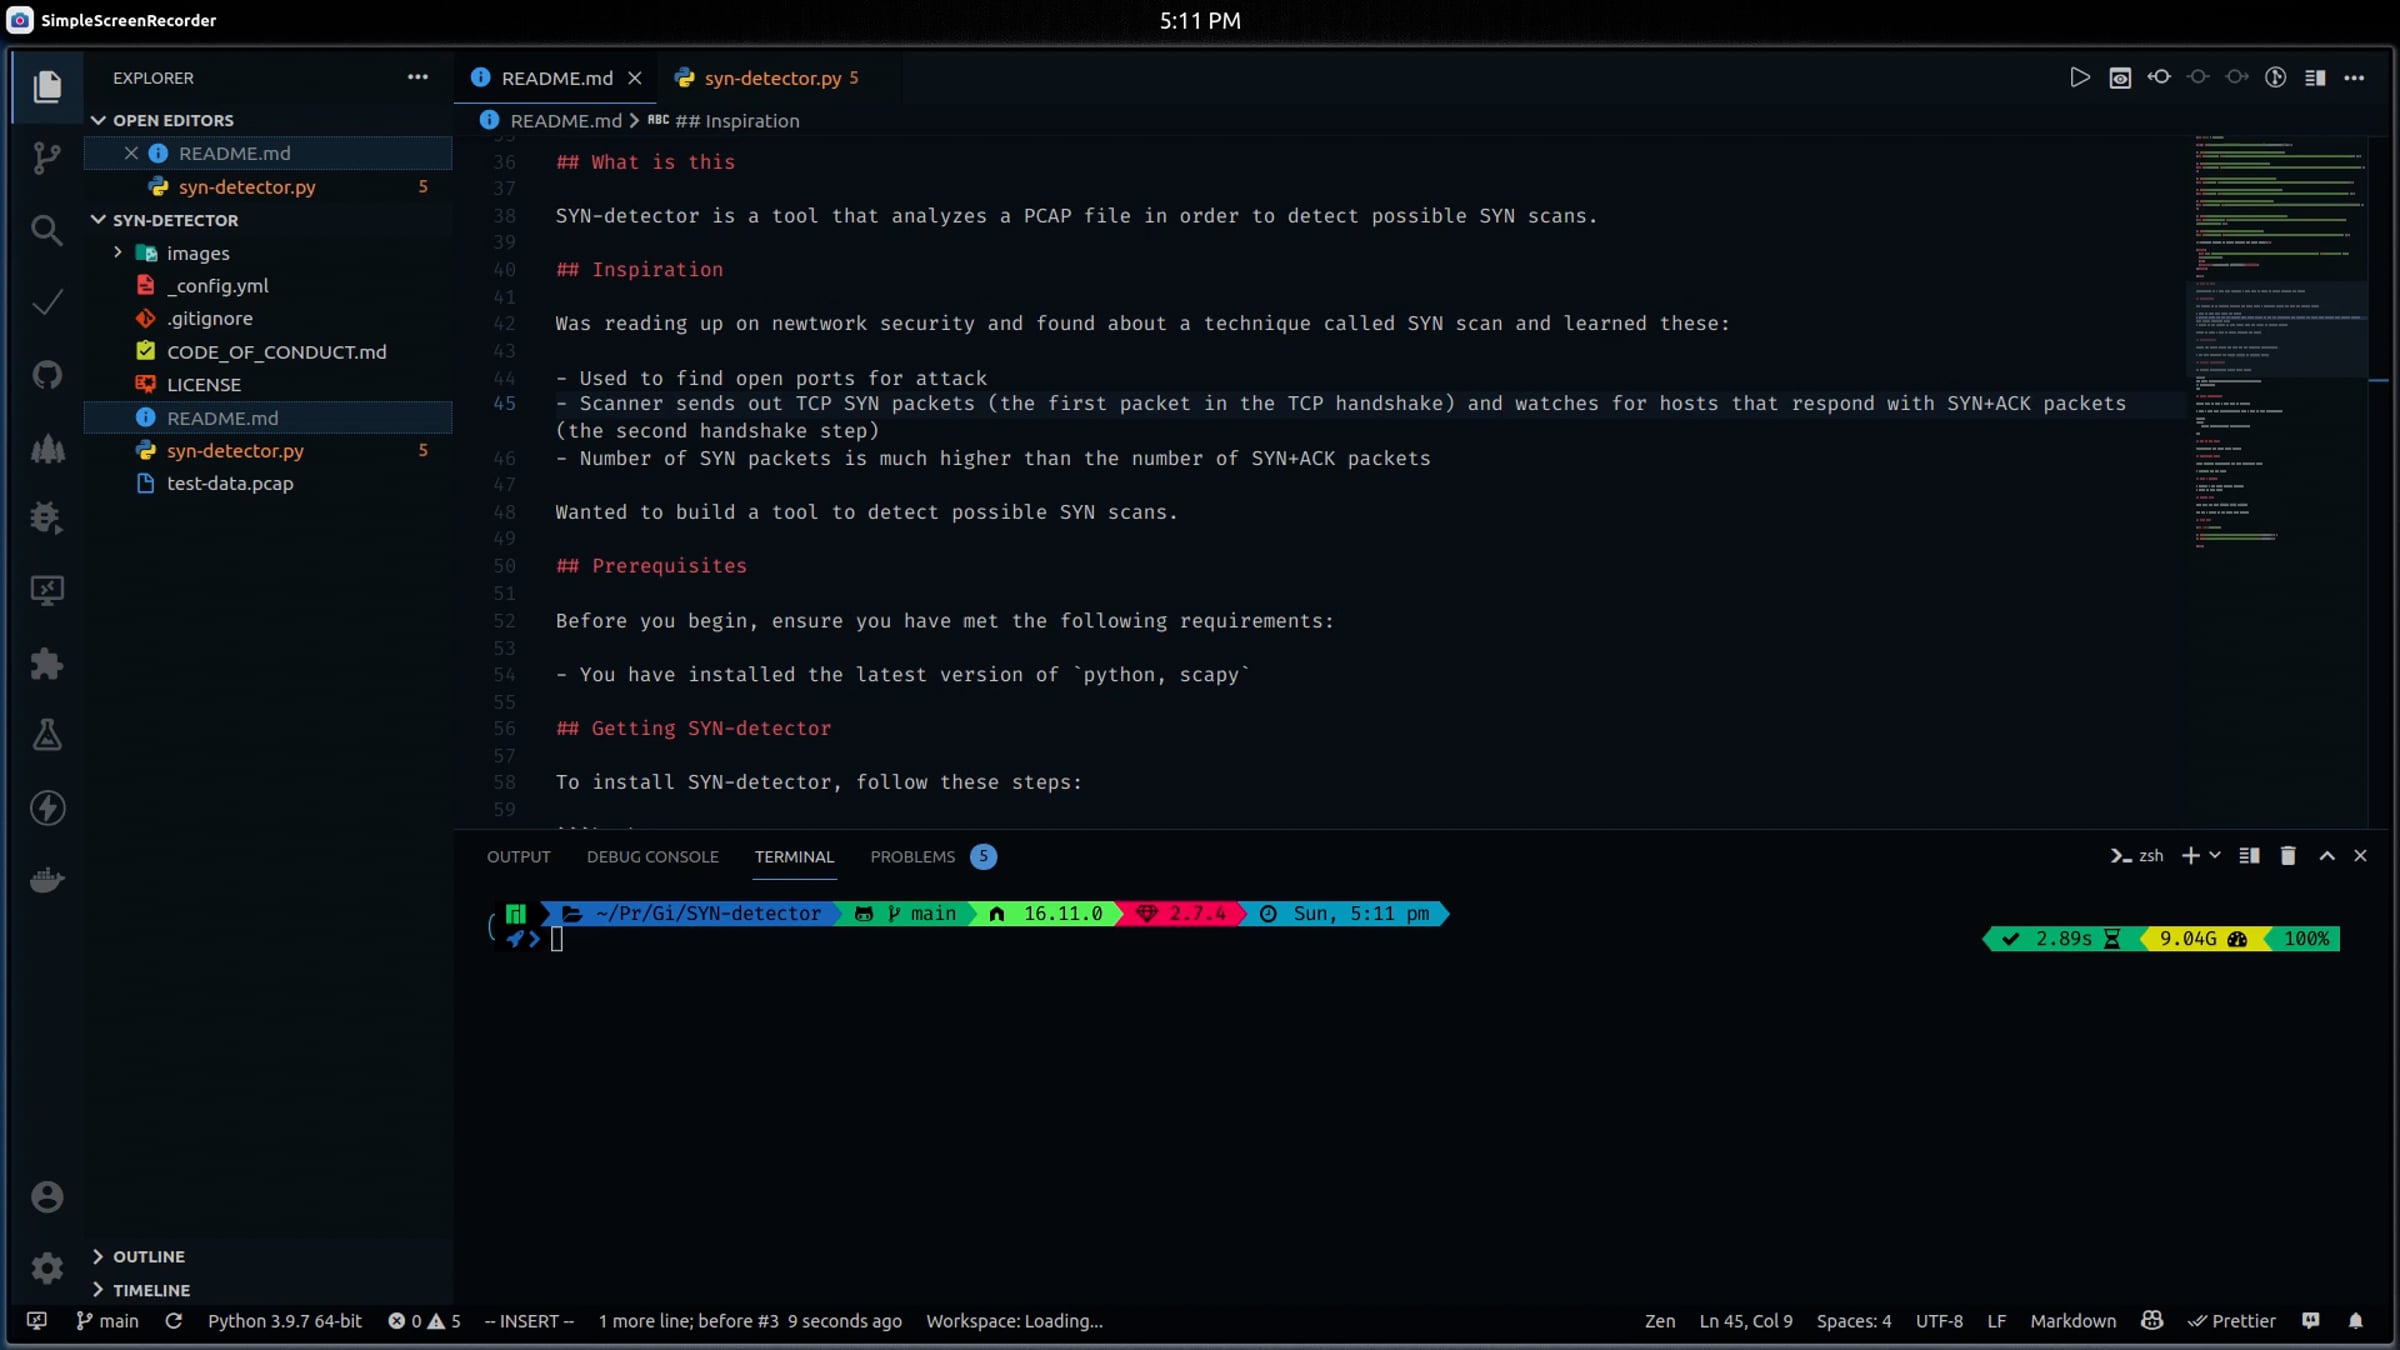The image size is (2400, 1350).
Task: Open the Search view in activity bar
Action: (x=46, y=231)
